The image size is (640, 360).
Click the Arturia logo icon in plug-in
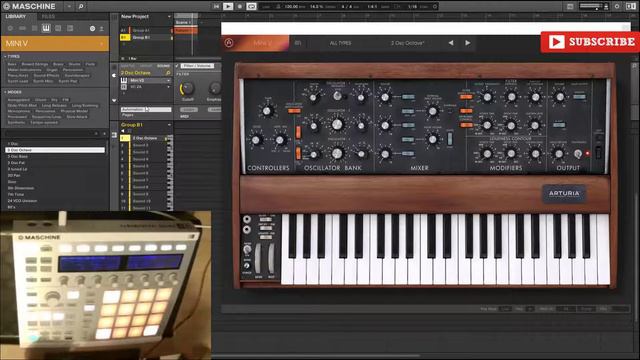click(x=229, y=43)
